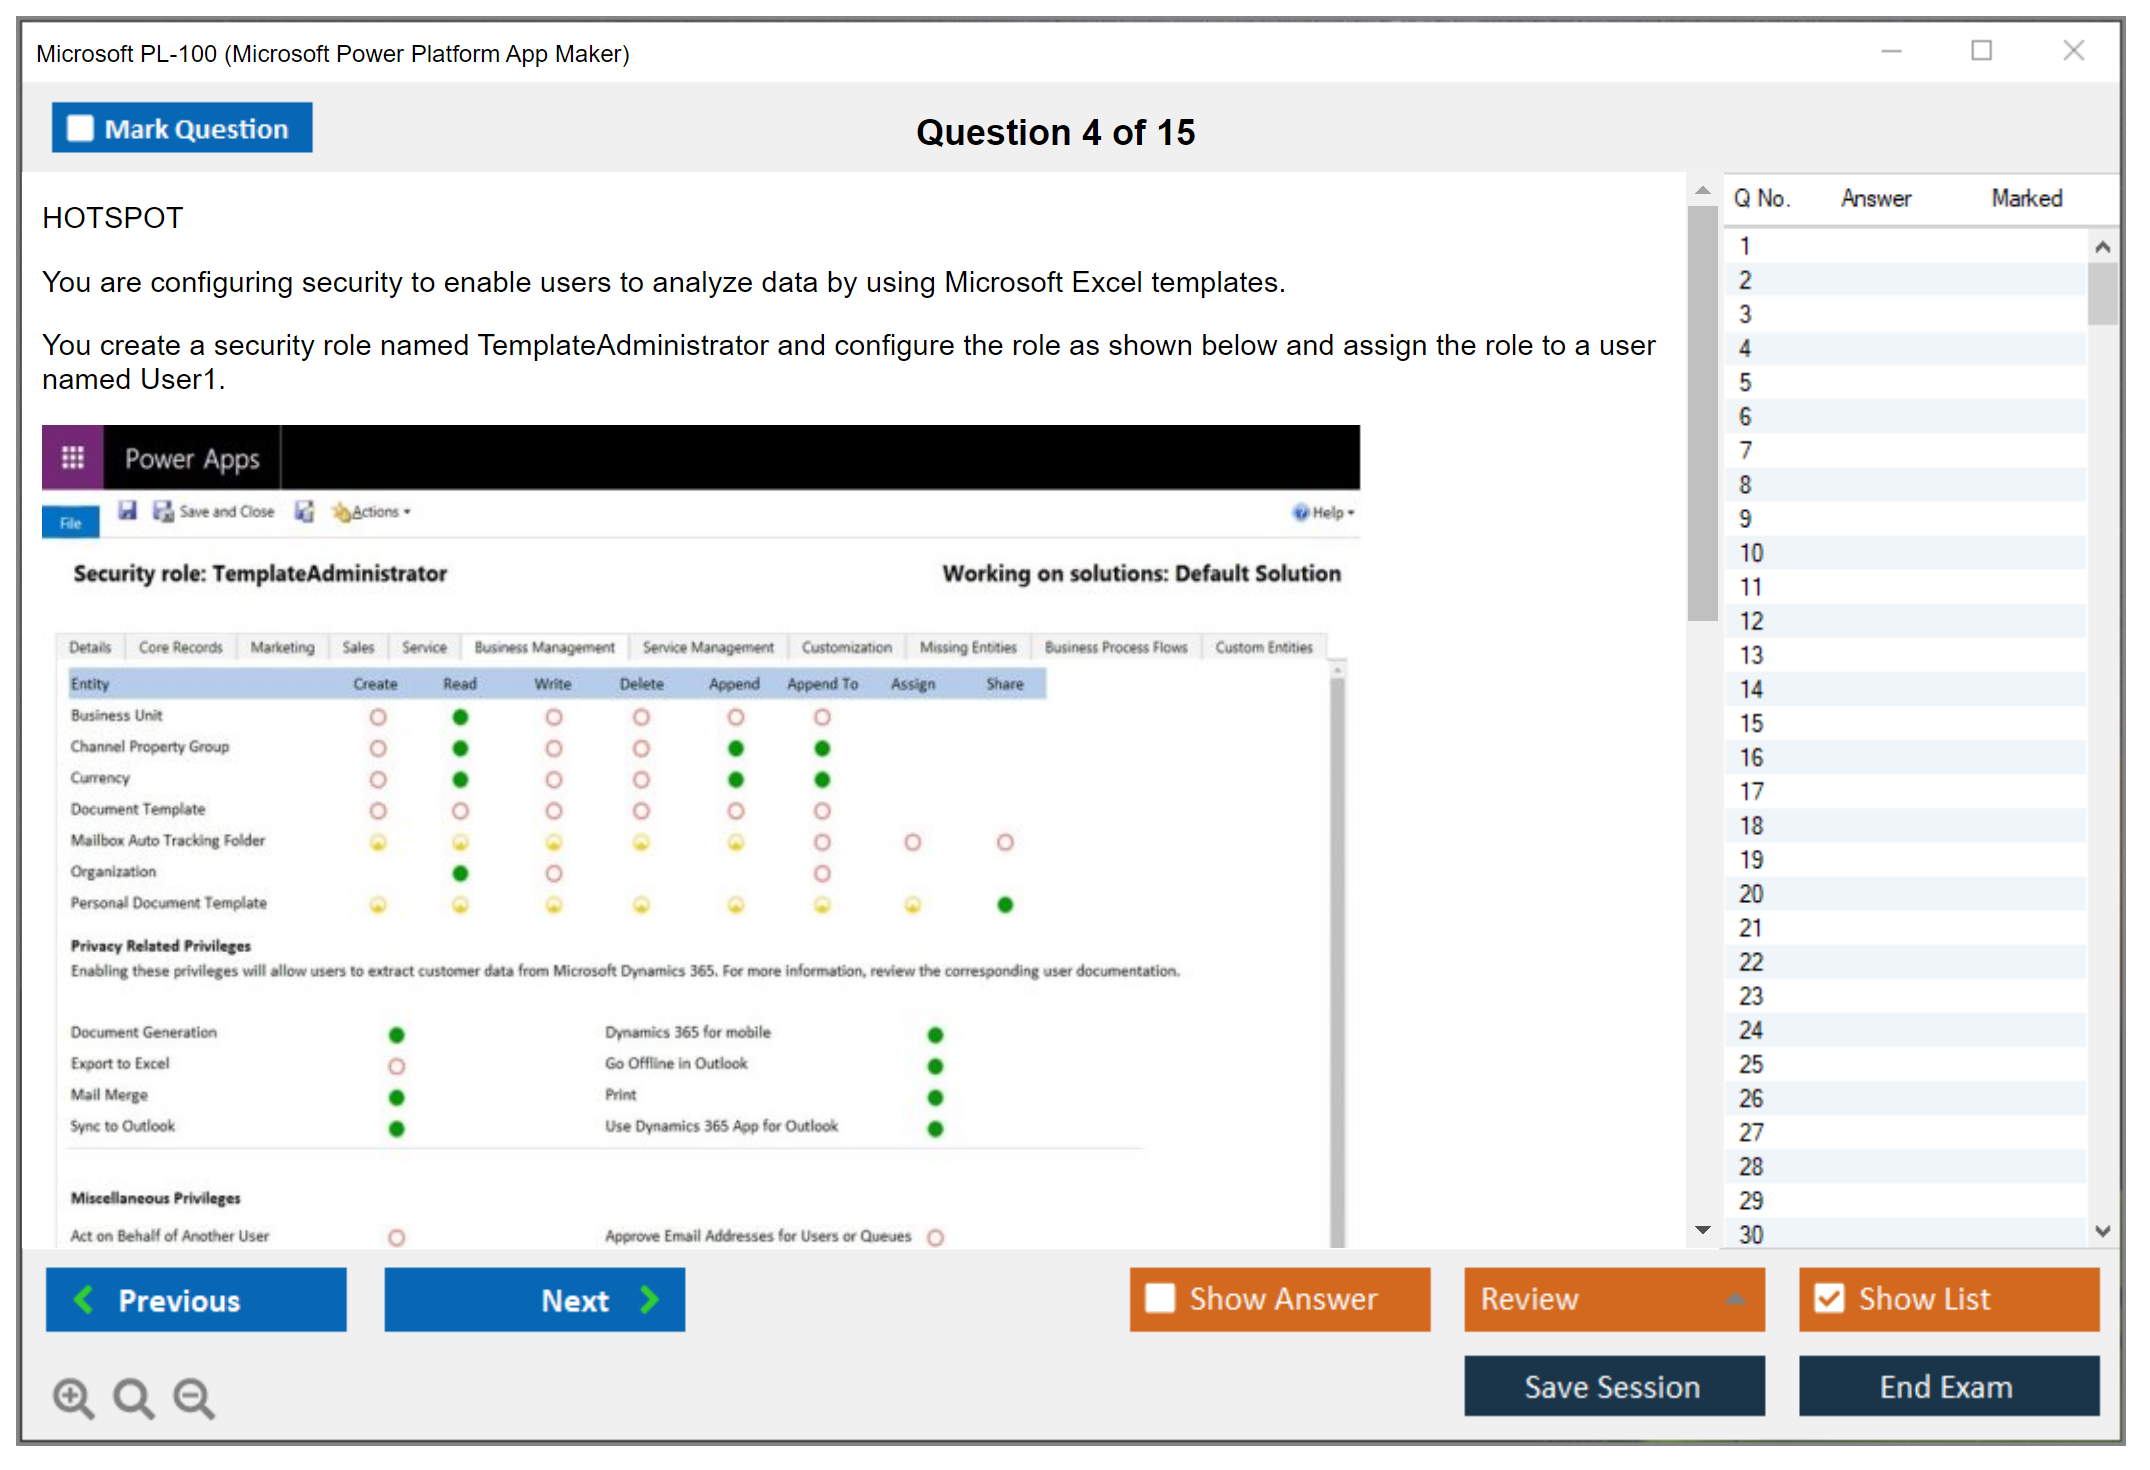The image size is (2150, 1470).
Task: Uncheck the Show List checkbox
Action: 1829,1298
